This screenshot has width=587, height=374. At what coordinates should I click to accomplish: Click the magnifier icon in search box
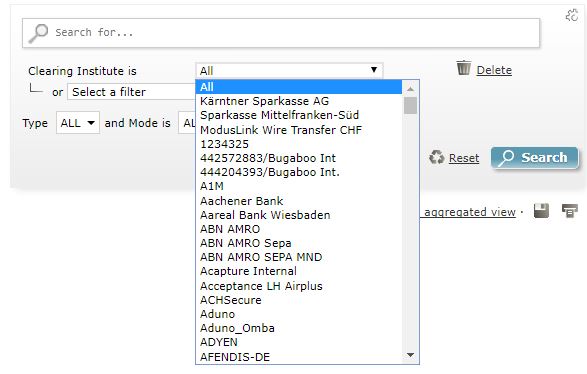click(39, 33)
